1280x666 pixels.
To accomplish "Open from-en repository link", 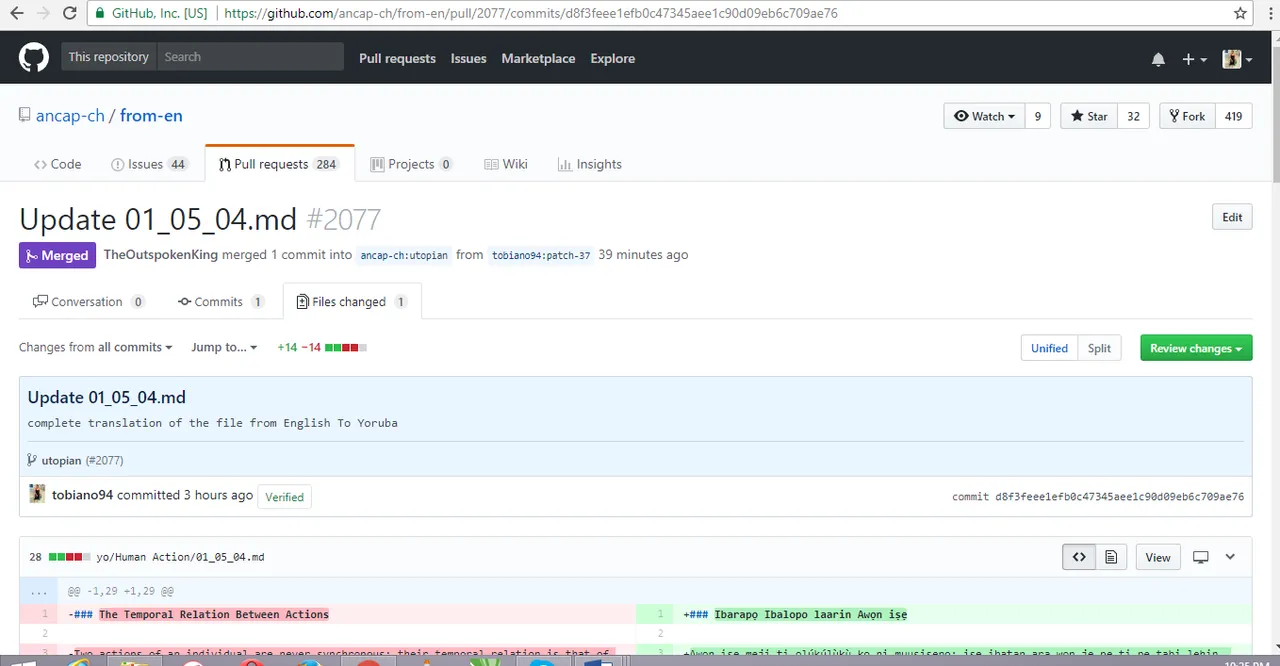I will (x=151, y=115).
